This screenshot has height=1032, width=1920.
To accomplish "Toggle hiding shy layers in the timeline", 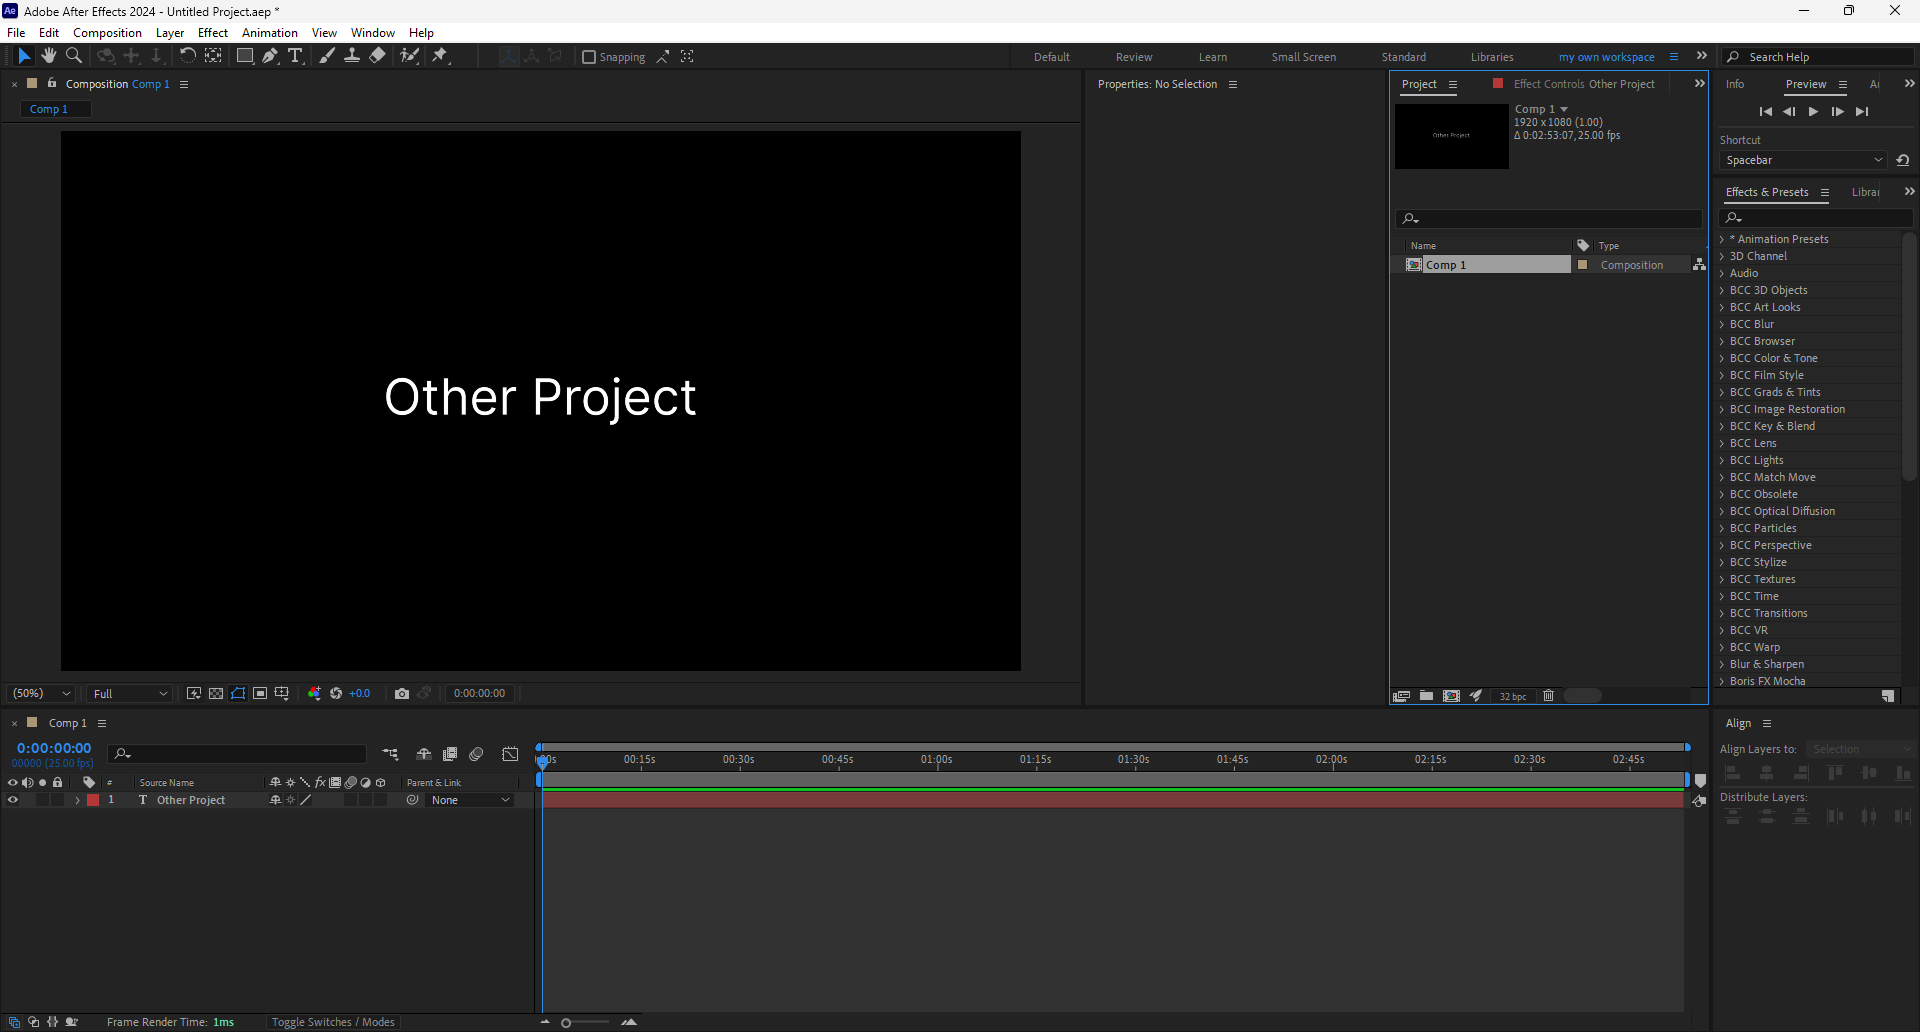I will 424,754.
